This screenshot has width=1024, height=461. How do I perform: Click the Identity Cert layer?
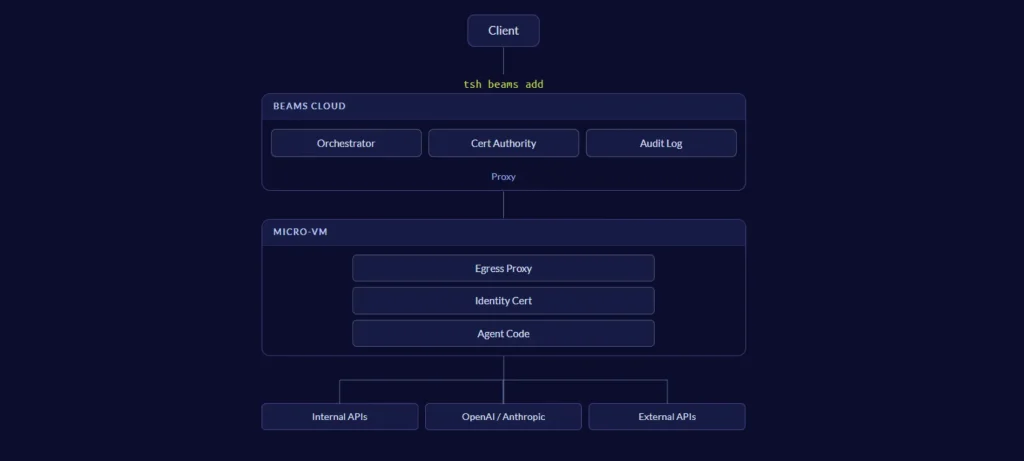pos(503,301)
